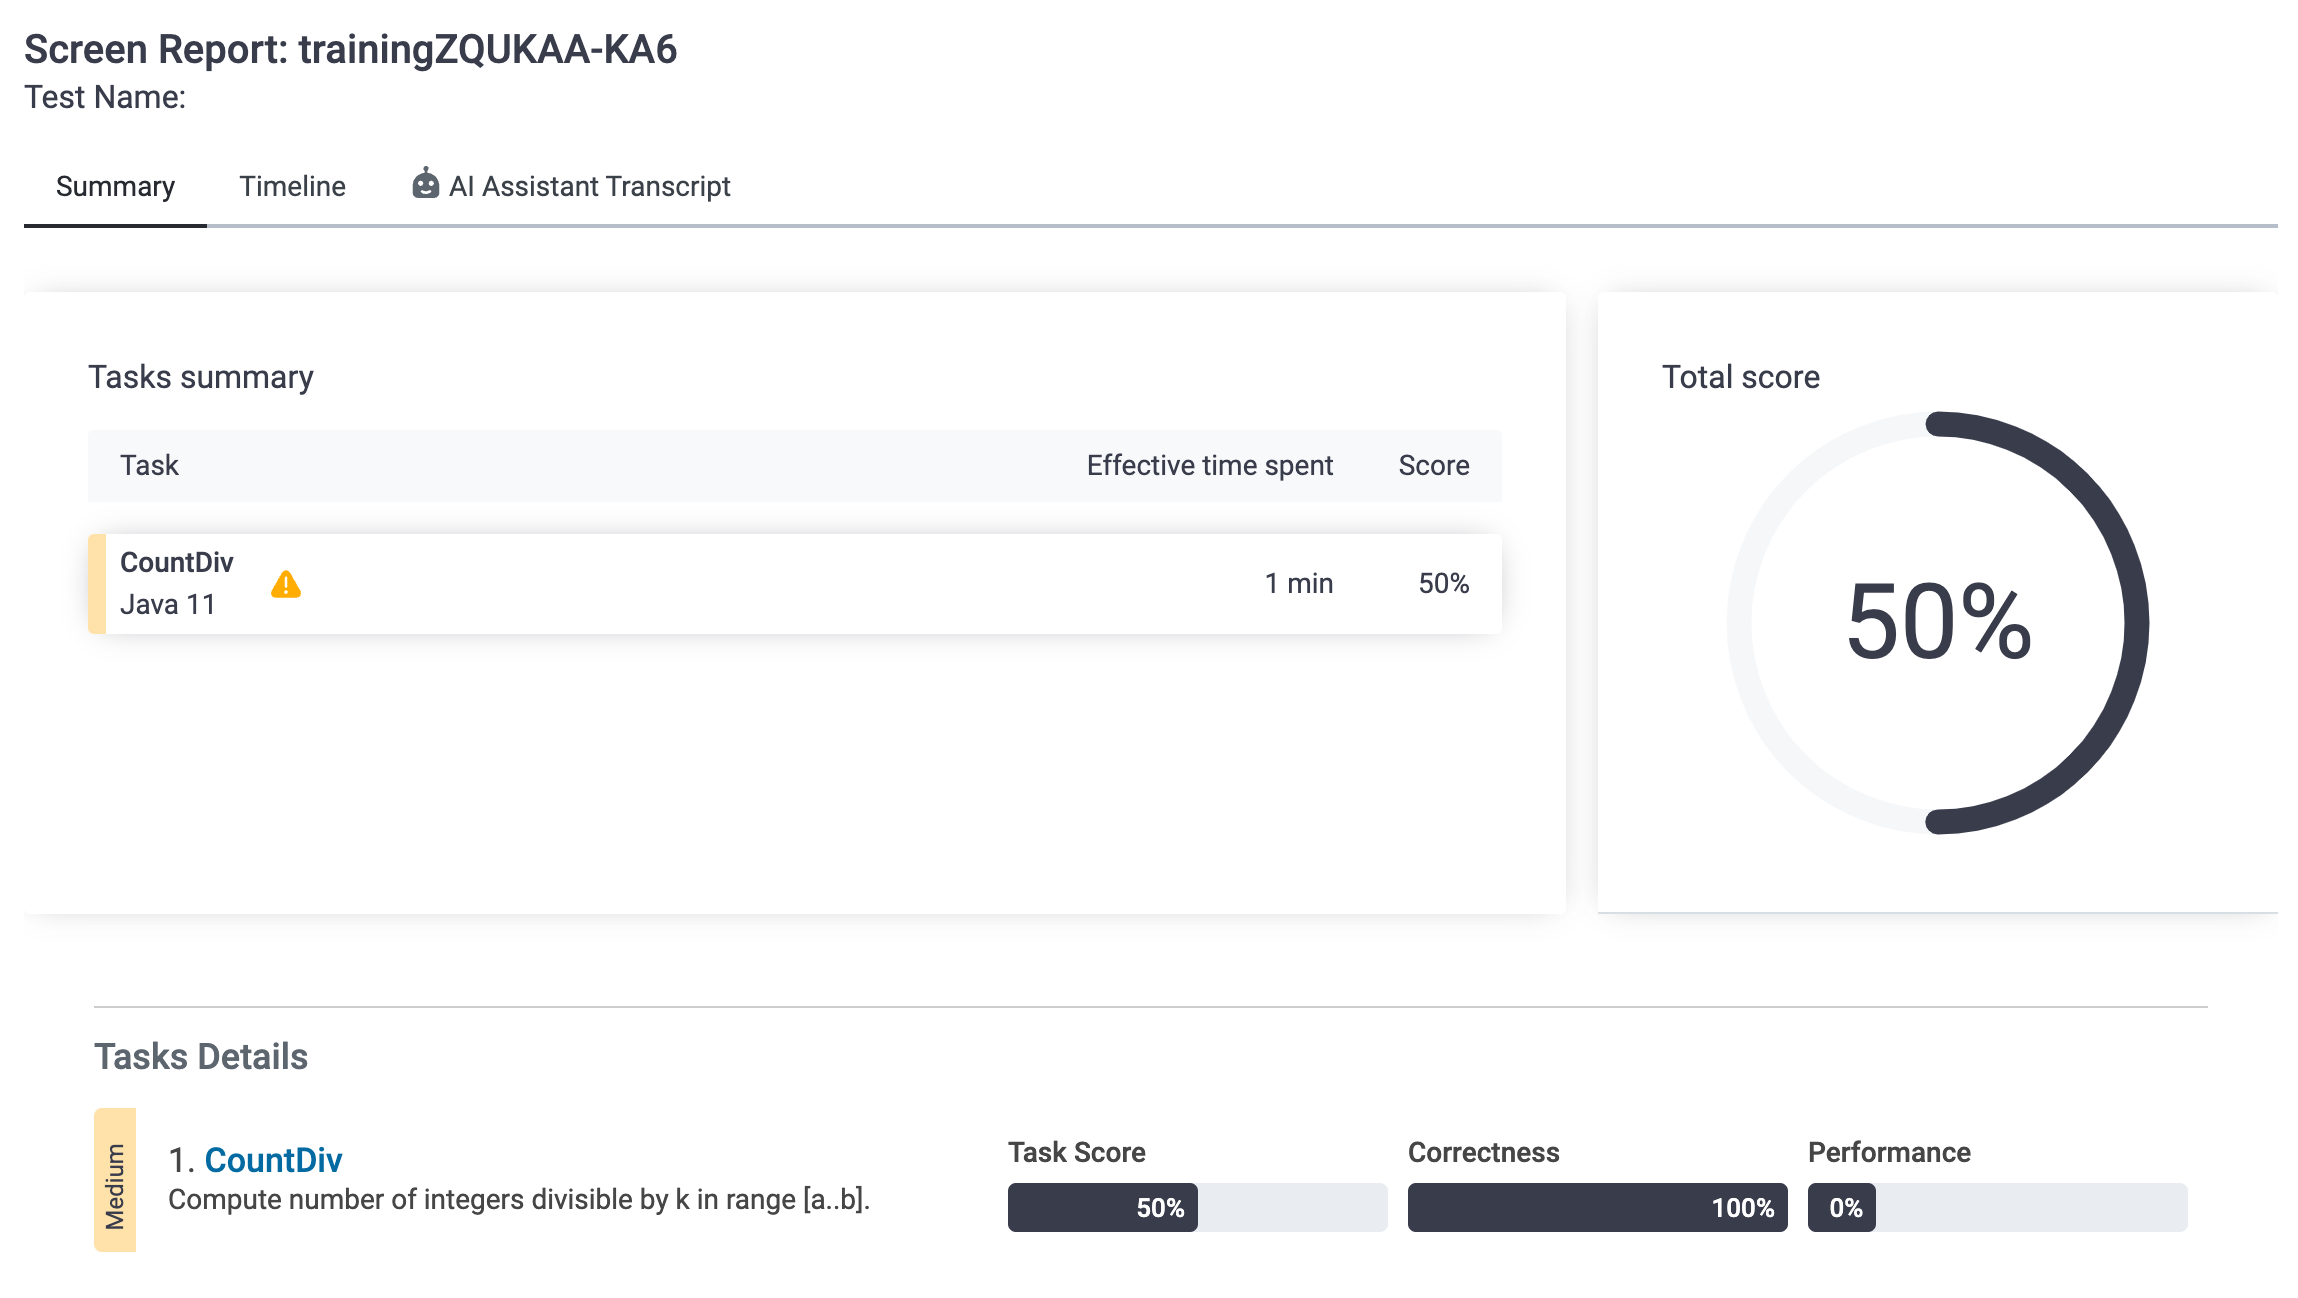Click the Score column header
Viewport: 2298px width, 1298px height.
[1433, 466]
